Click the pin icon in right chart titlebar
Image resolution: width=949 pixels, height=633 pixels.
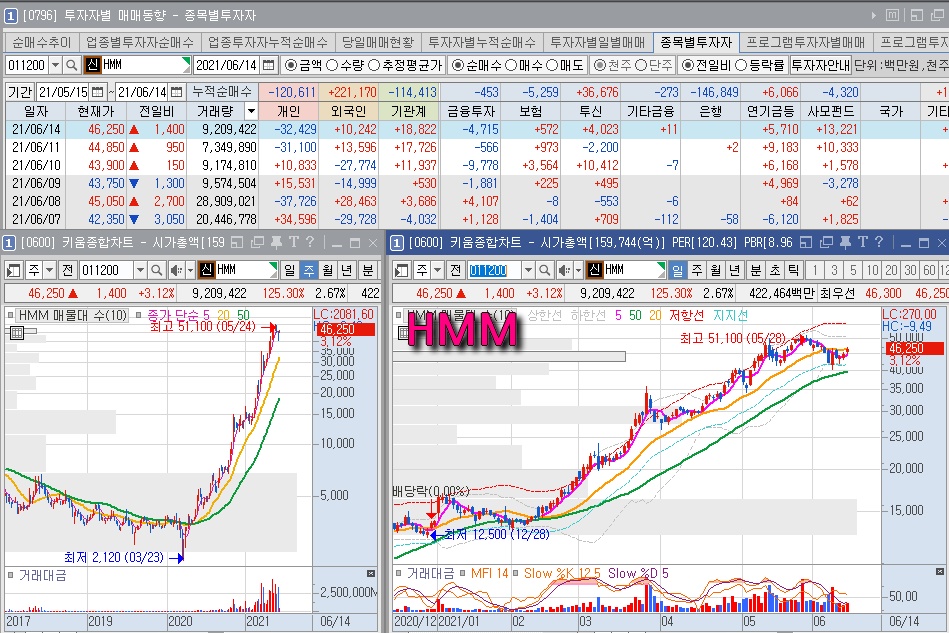[x=846, y=243]
